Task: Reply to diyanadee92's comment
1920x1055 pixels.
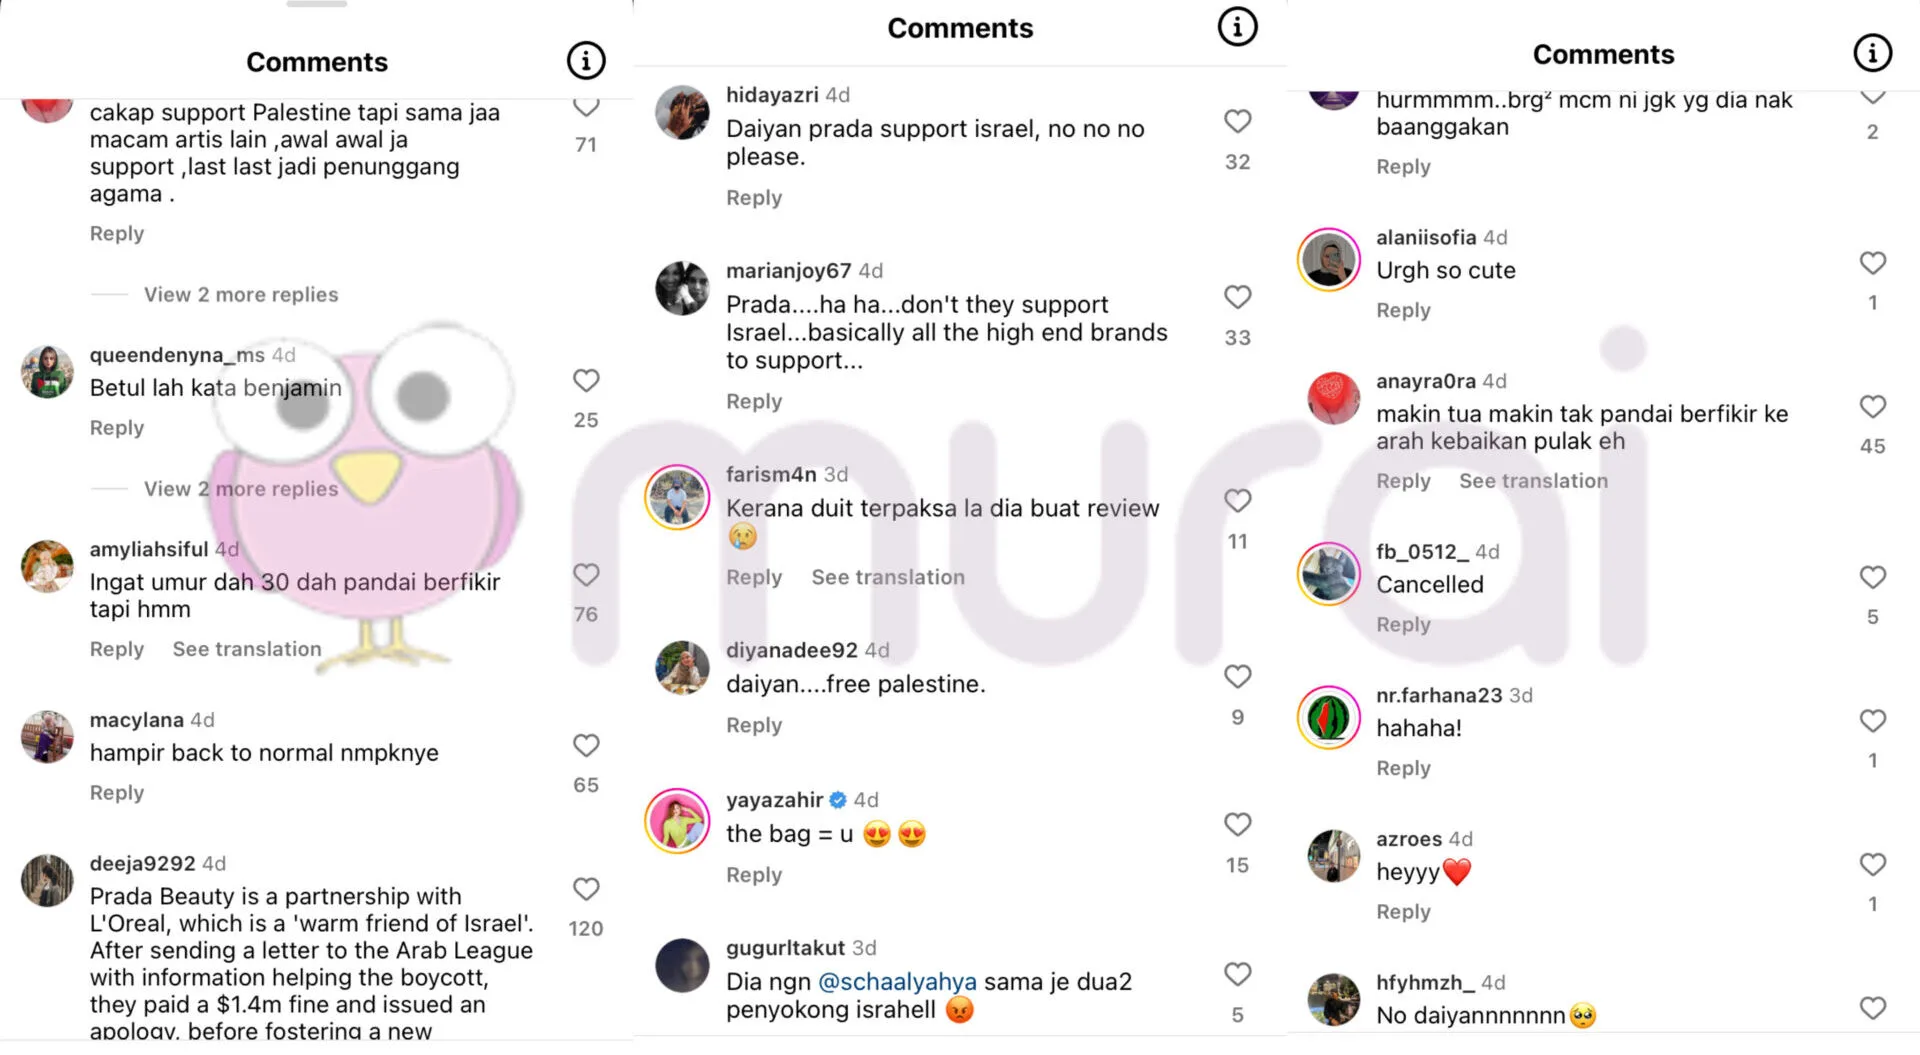Action: click(754, 726)
